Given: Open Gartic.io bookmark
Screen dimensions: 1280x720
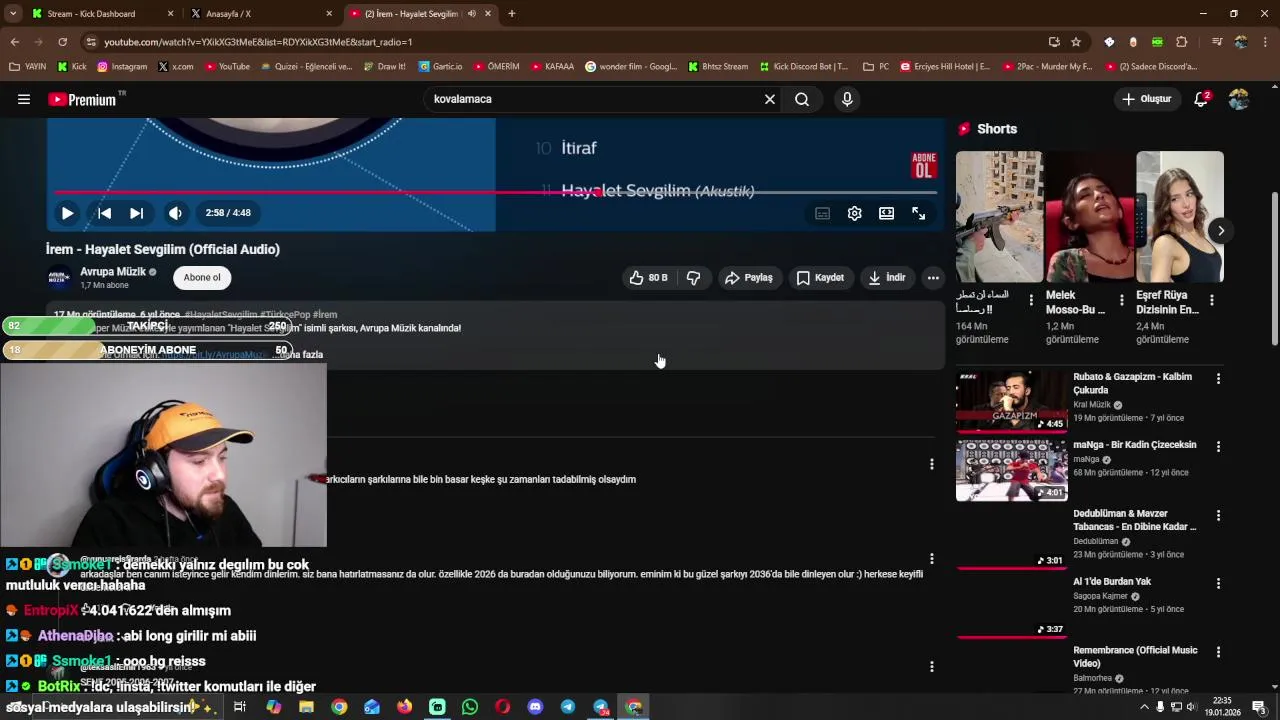Looking at the screenshot, I should (440, 67).
